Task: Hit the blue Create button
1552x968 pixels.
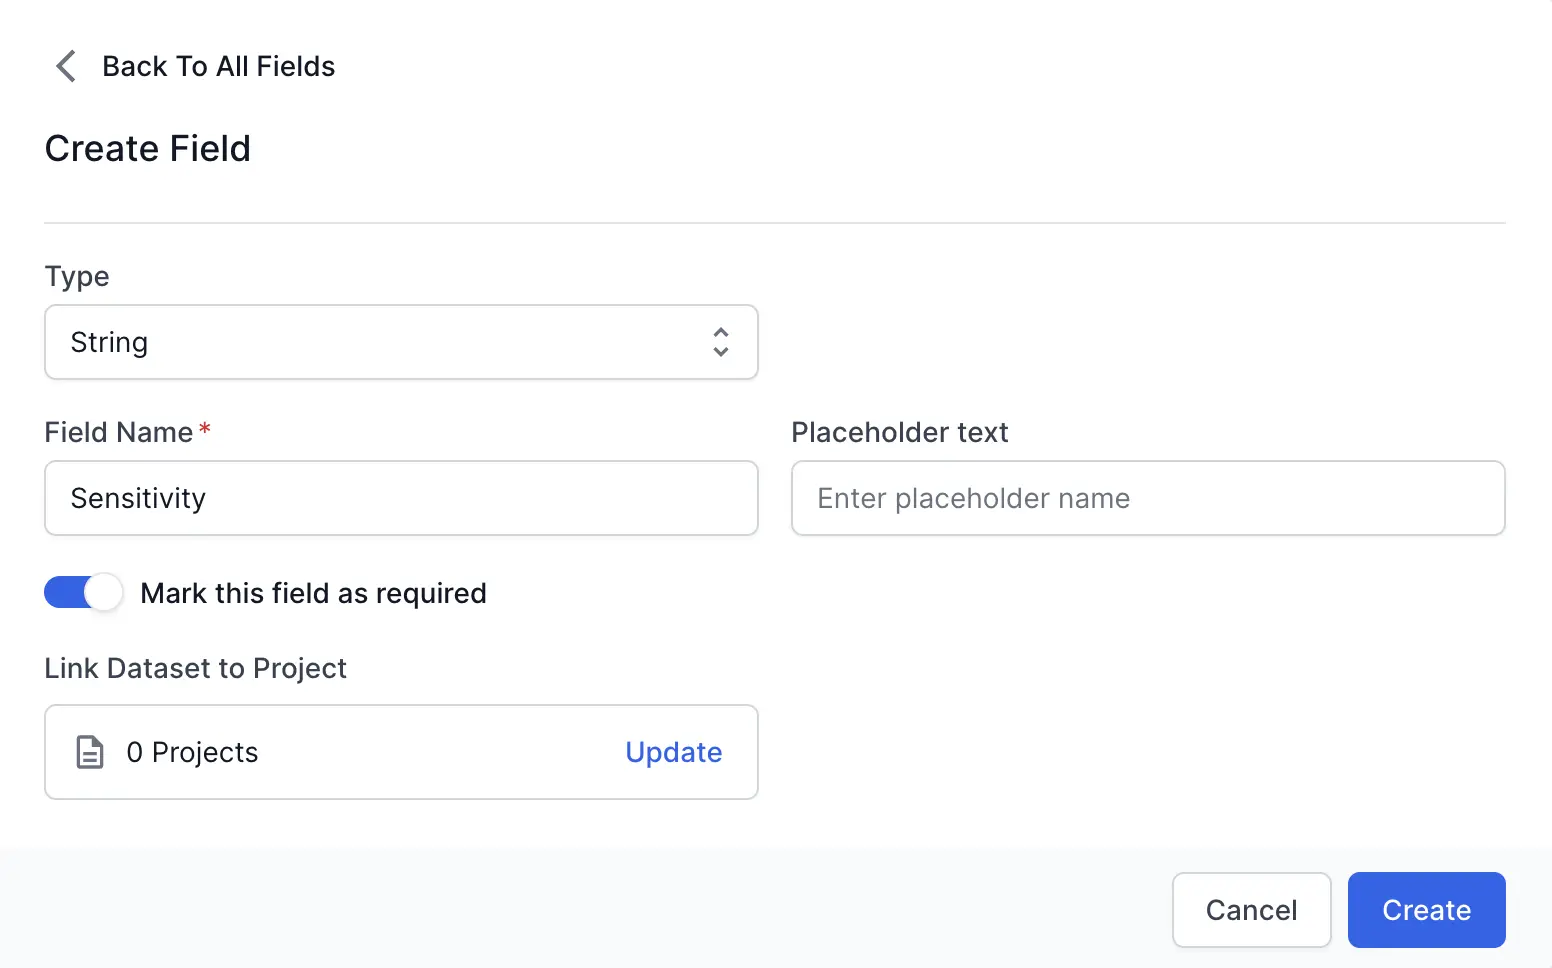Action: [x=1426, y=910]
